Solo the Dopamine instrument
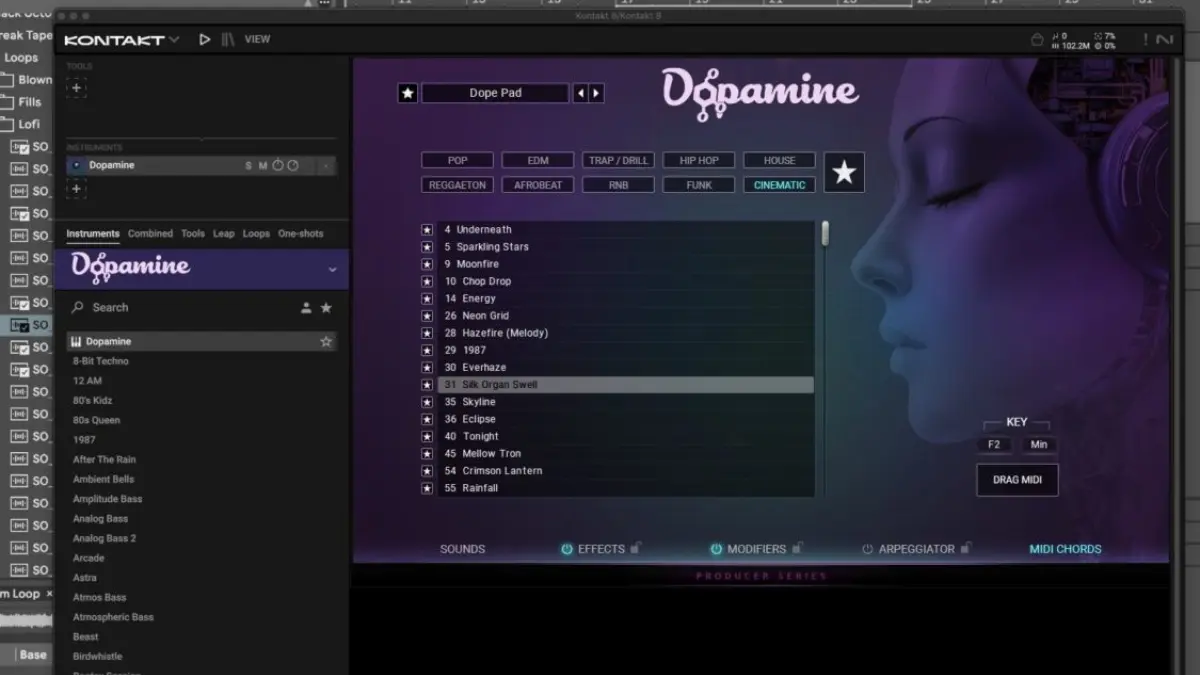Image resolution: width=1200 pixels, height=675 pixels. pyautogui.click(x=249, y=166)
